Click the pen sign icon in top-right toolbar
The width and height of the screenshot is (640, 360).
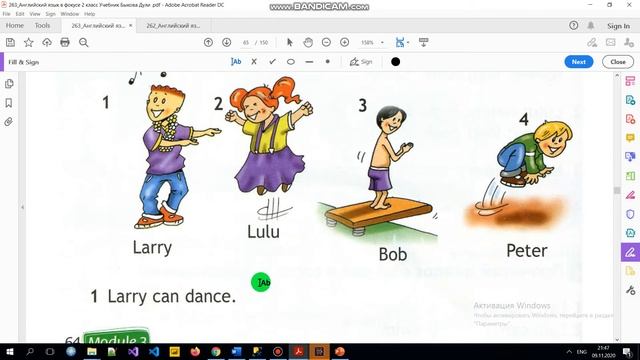coord(592,42)
